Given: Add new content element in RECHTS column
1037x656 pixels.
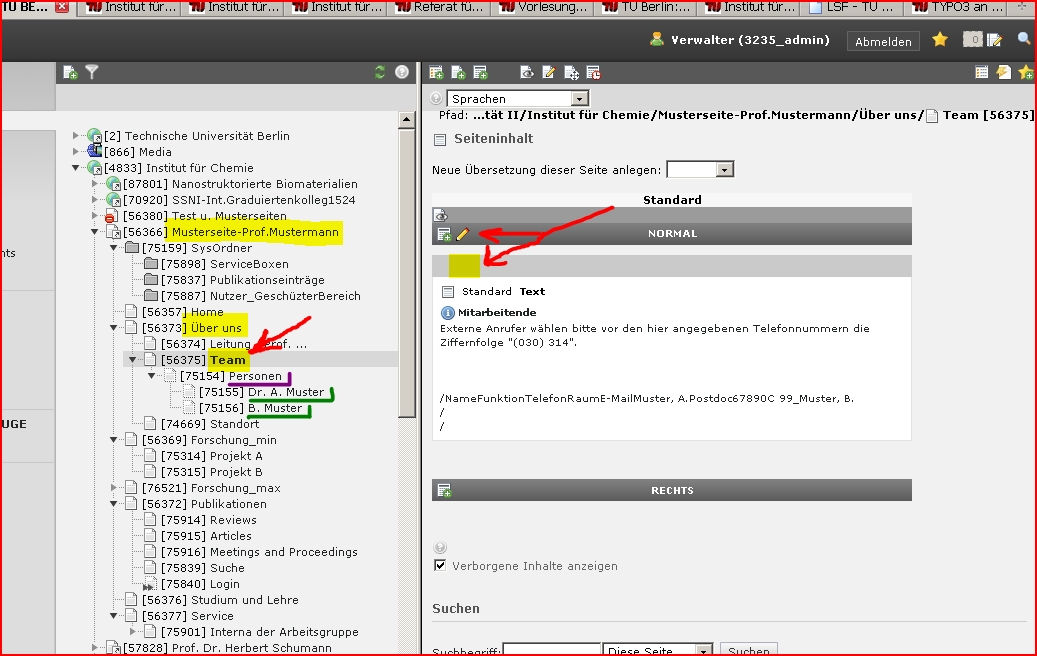Looking at the screenshot, I should tap(444, 490).
